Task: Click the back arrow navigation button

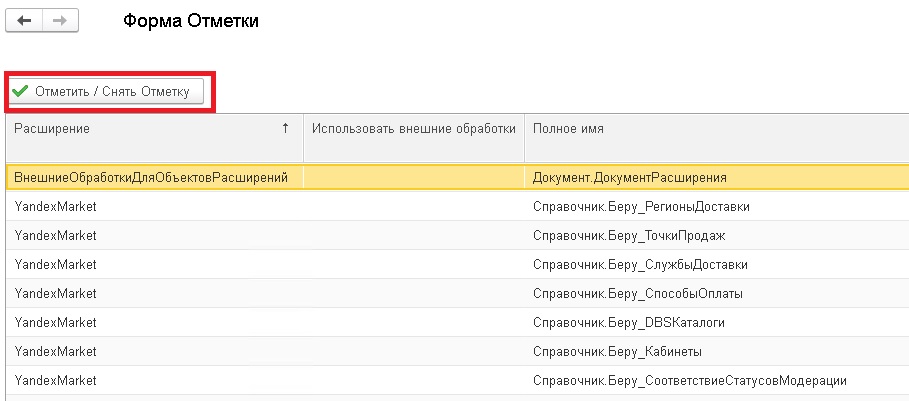Action: (x=24, y=21)
